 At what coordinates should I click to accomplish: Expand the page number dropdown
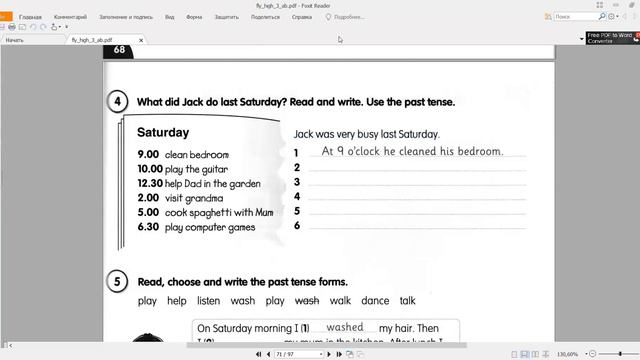pyautogui.click(x=321, y=354)
